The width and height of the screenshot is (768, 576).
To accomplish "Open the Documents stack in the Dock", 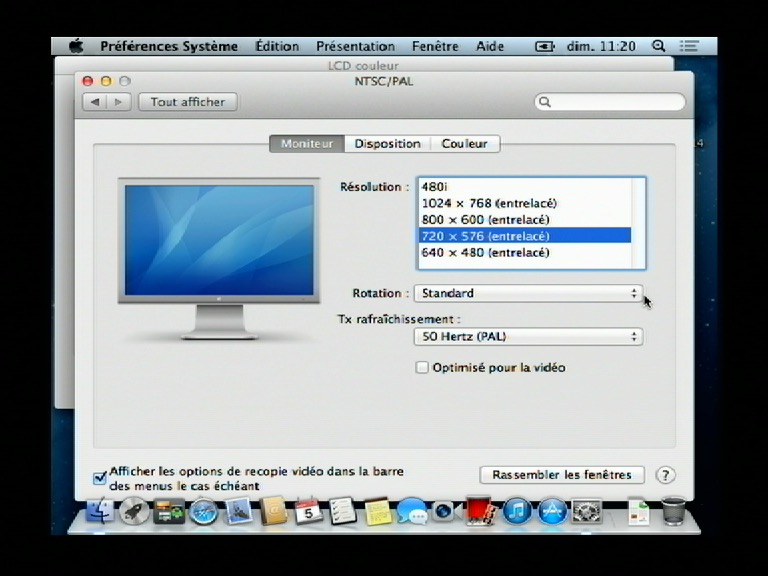I will (639, 512).
